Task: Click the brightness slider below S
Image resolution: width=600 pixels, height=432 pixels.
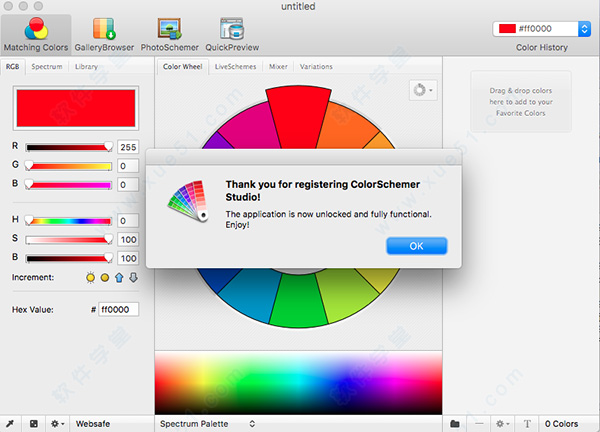Action: pyautogui.click(x=69, y=258)
